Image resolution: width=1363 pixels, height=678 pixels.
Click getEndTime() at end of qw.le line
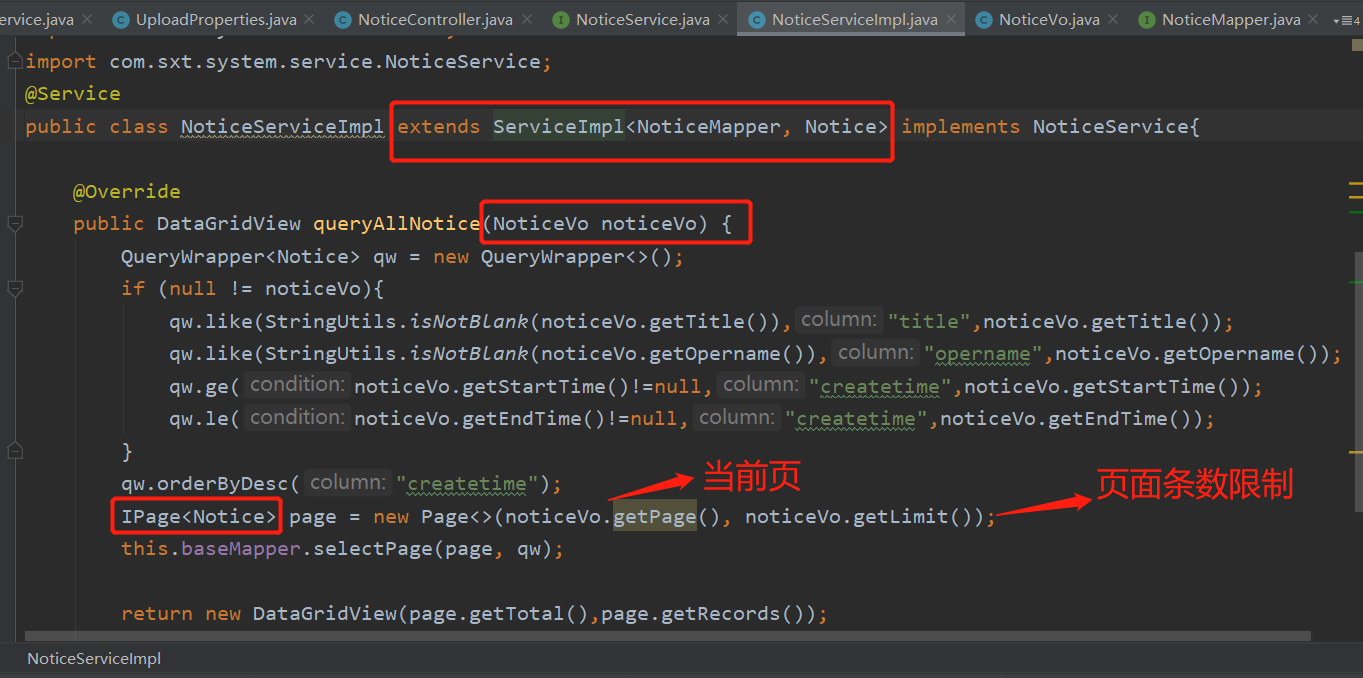pos(1122,419)
